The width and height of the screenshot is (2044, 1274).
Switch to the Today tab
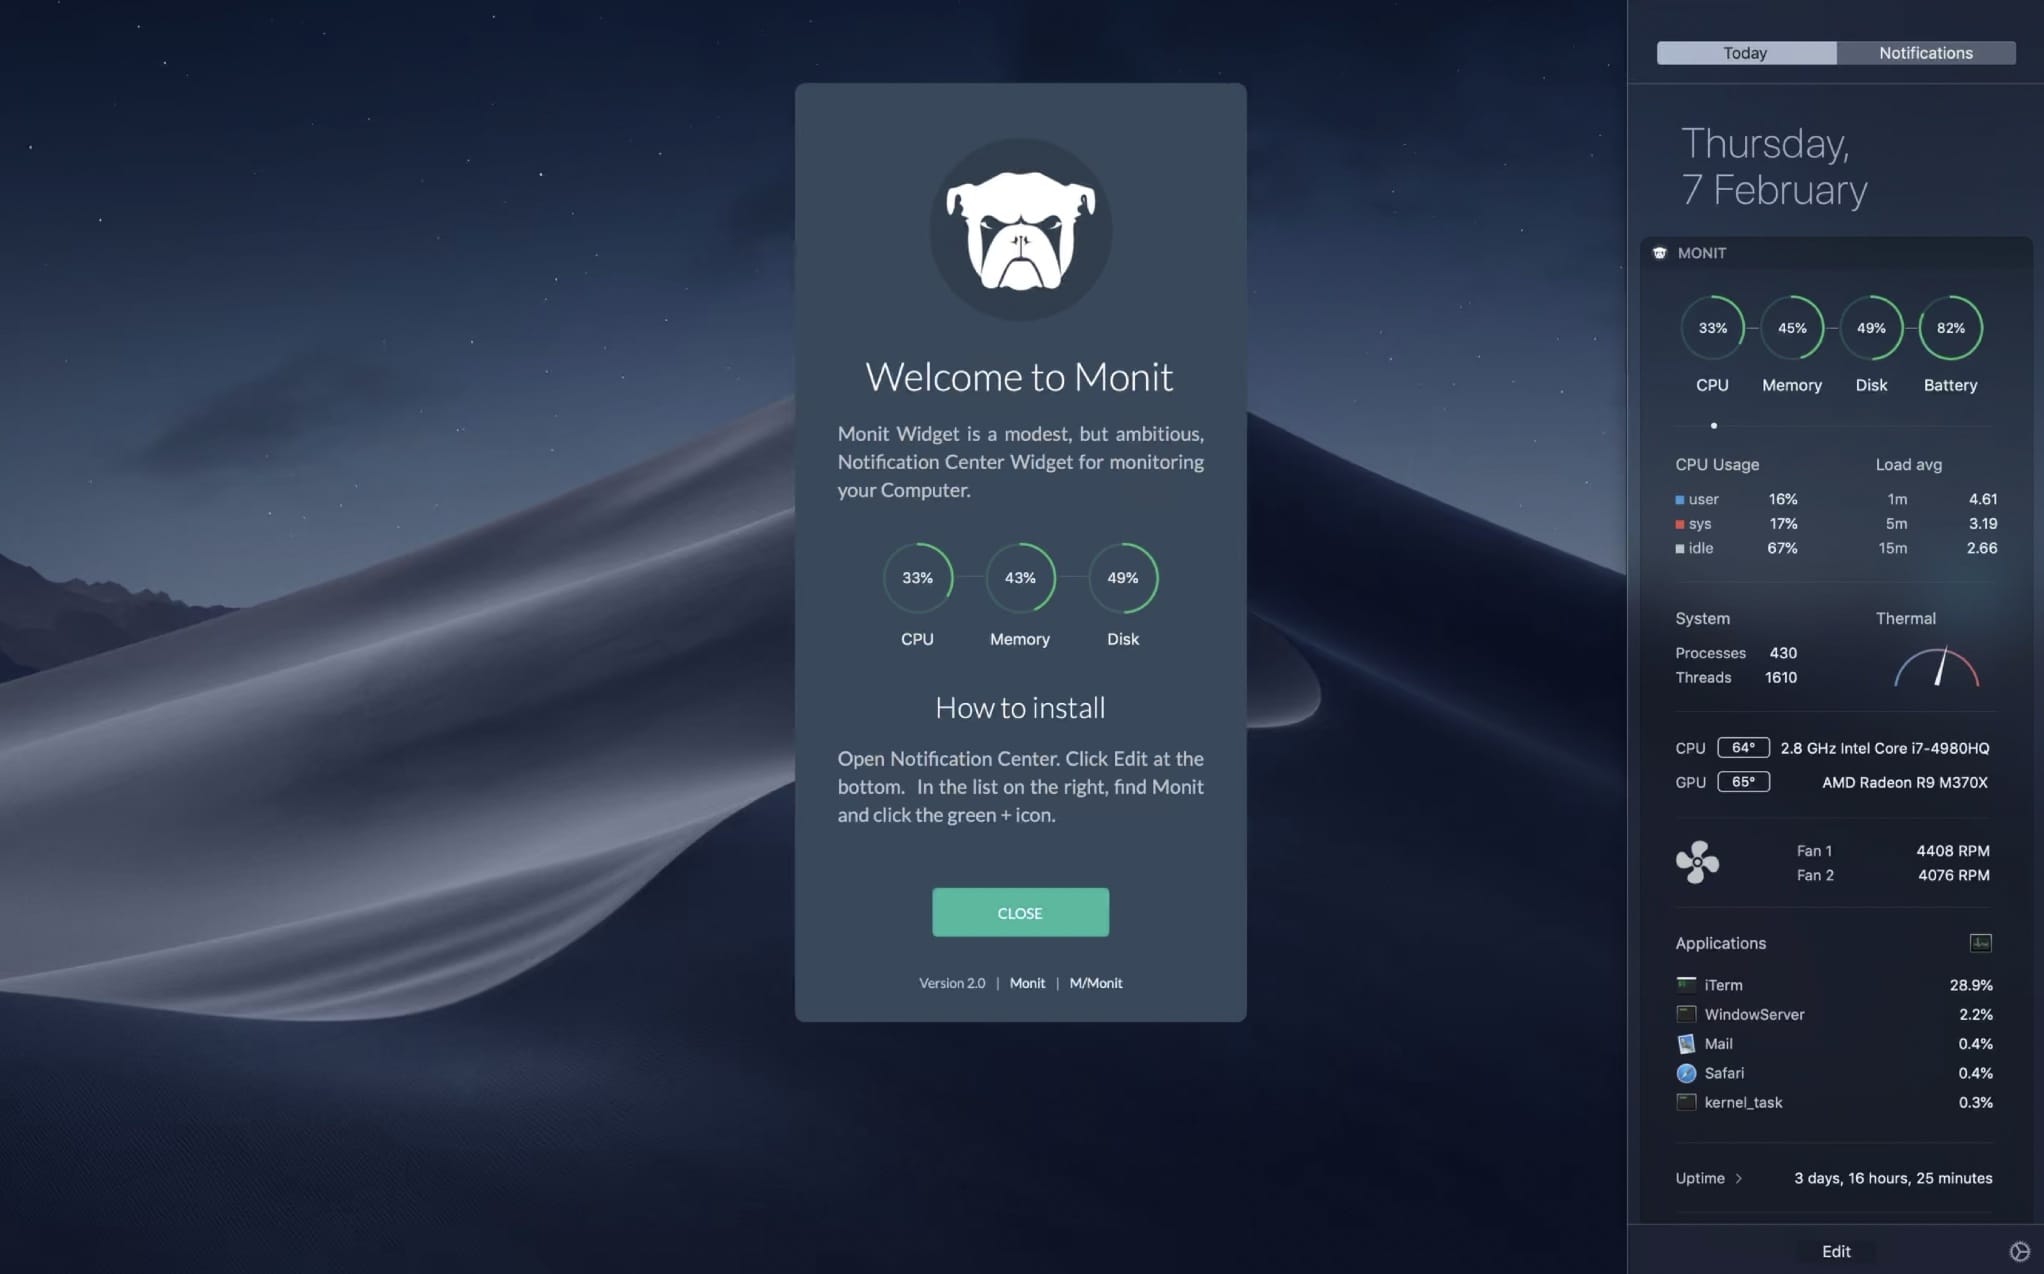[1745, 53]
